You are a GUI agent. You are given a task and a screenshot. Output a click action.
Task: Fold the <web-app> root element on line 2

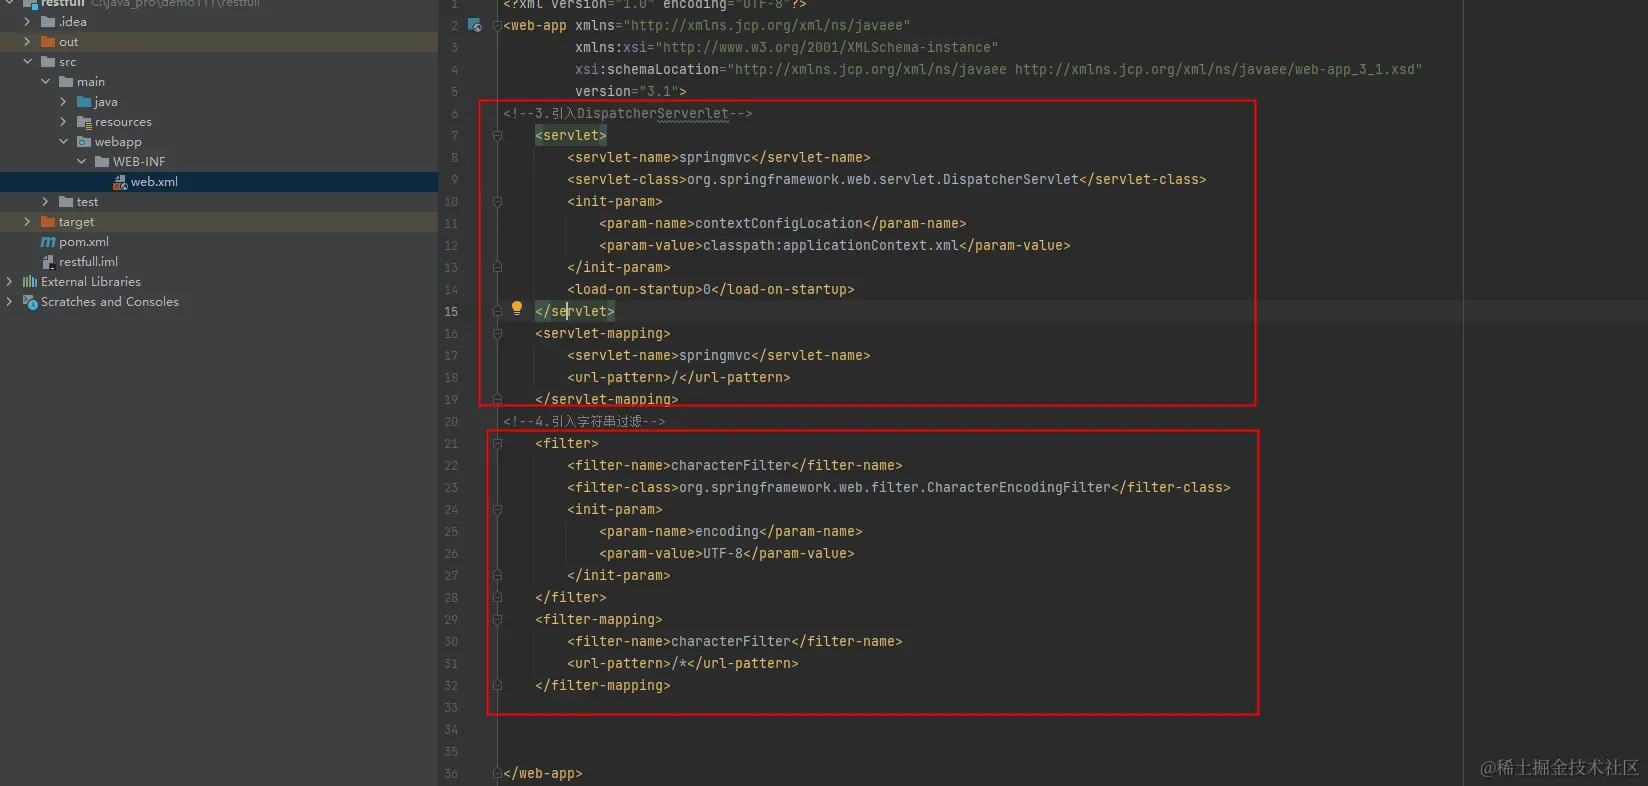point(497,26)
